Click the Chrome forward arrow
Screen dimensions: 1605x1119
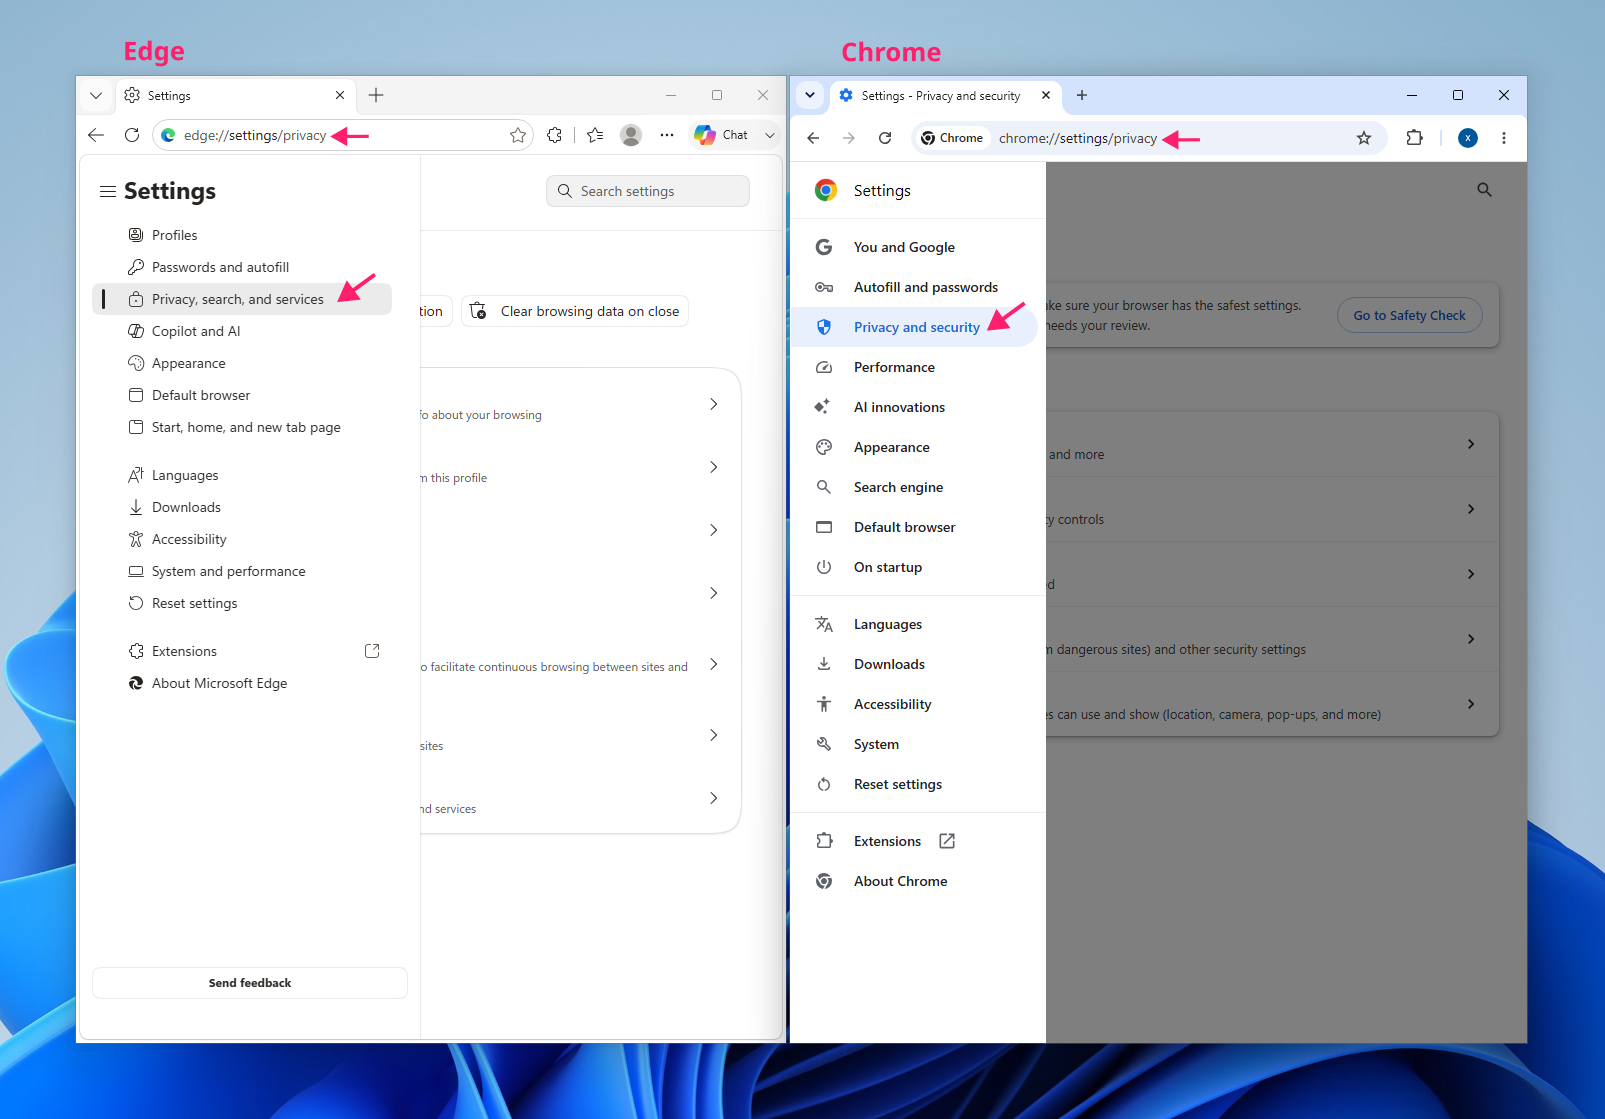pos(849,138)
